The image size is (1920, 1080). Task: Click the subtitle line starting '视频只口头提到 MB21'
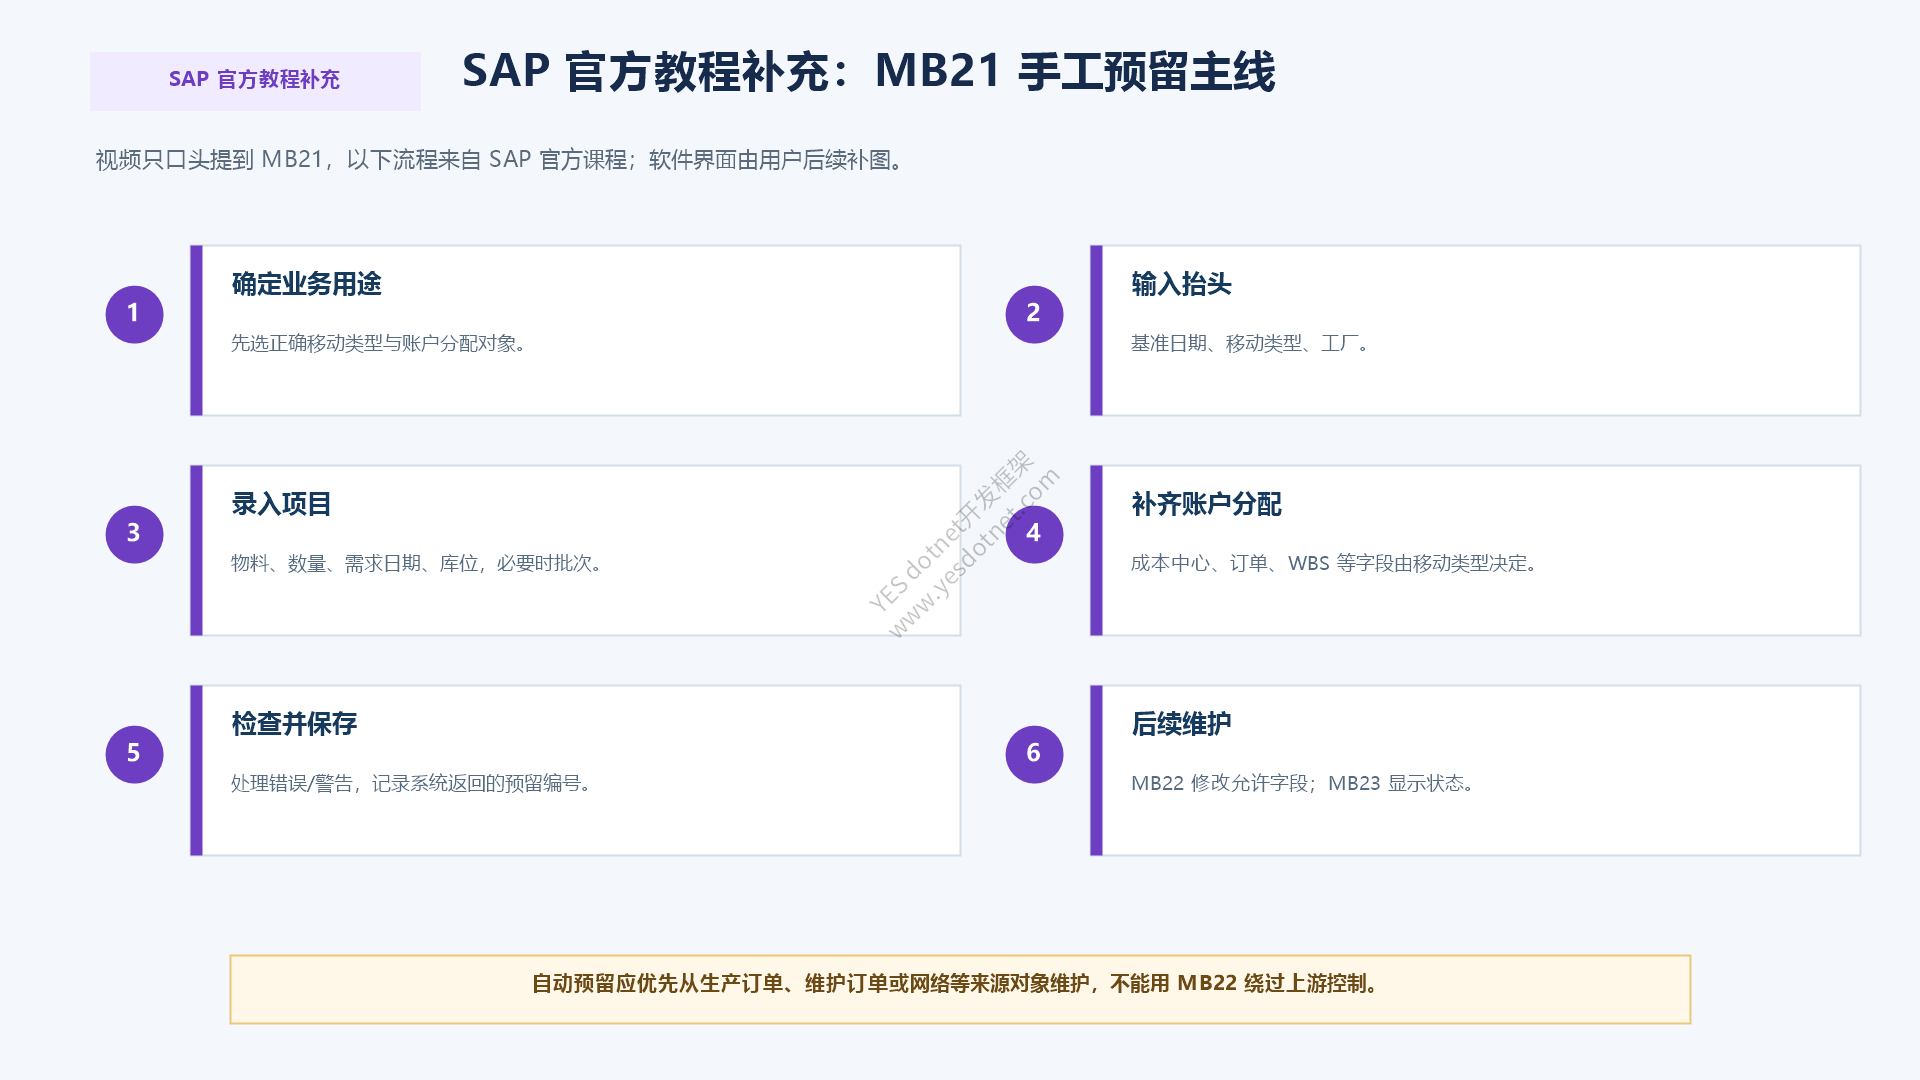click(501, 160)
